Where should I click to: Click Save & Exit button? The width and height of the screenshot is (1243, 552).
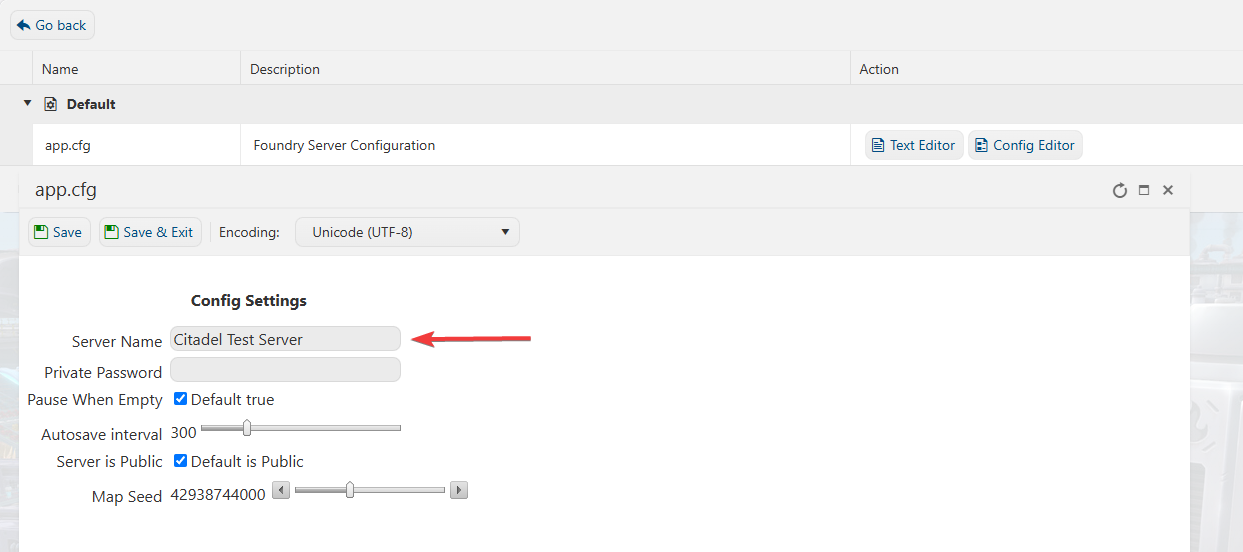coord(150,232)
